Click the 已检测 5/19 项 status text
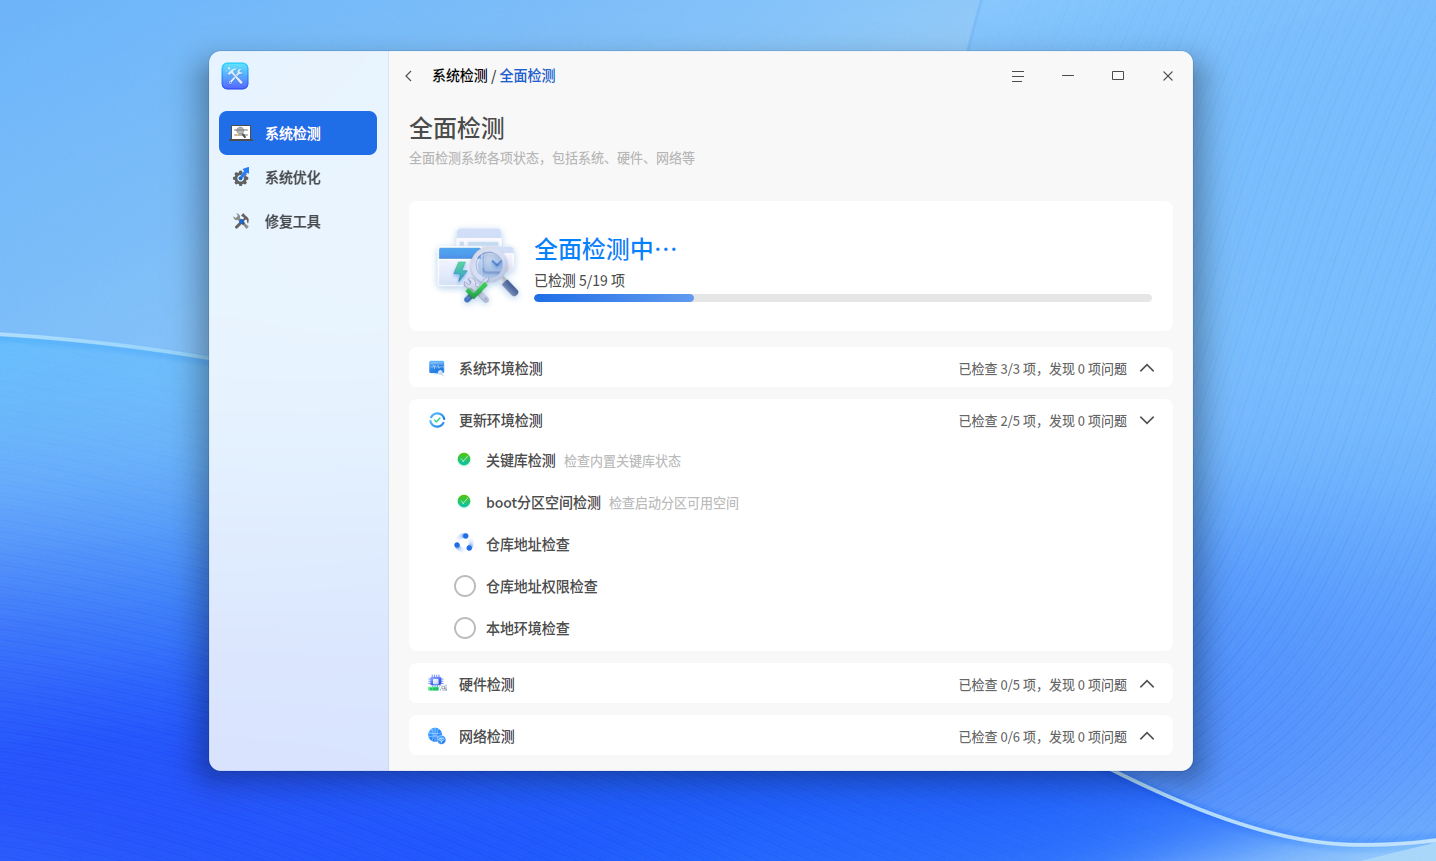The height and width of the screenshot is (861, 1436). click(580, 281)
